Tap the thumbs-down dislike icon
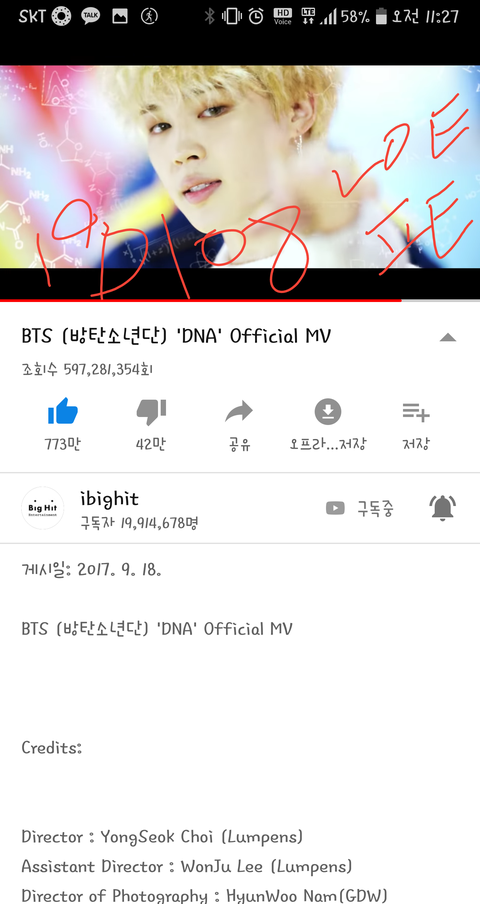The image size is (480, 904). [151, 411]
